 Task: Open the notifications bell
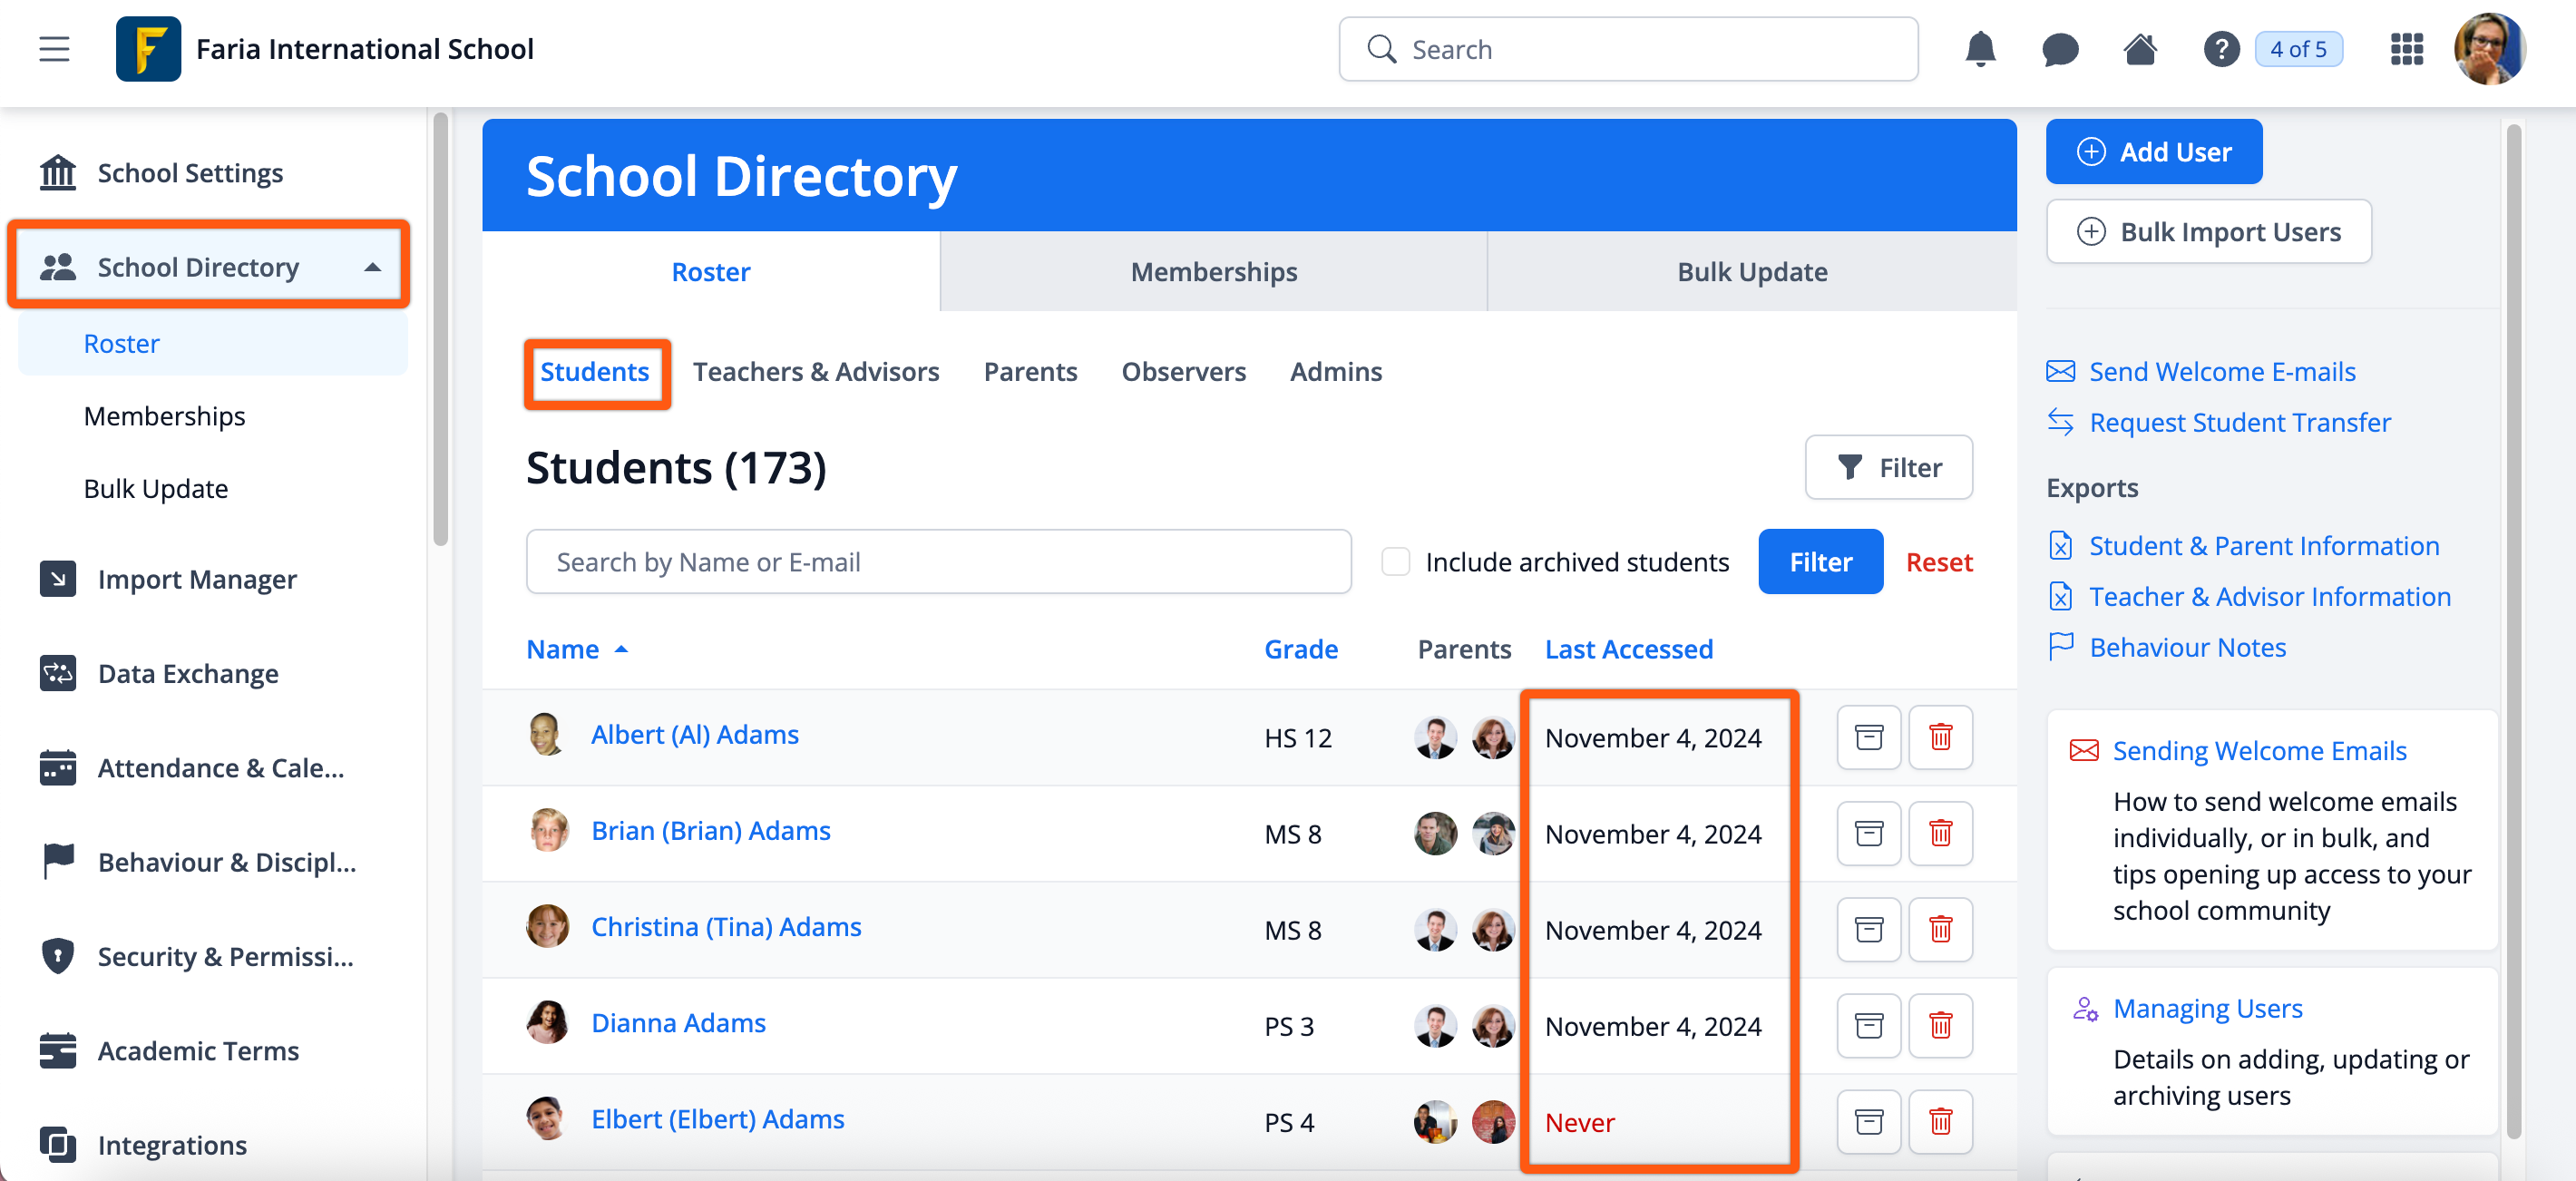(1980, 49)
